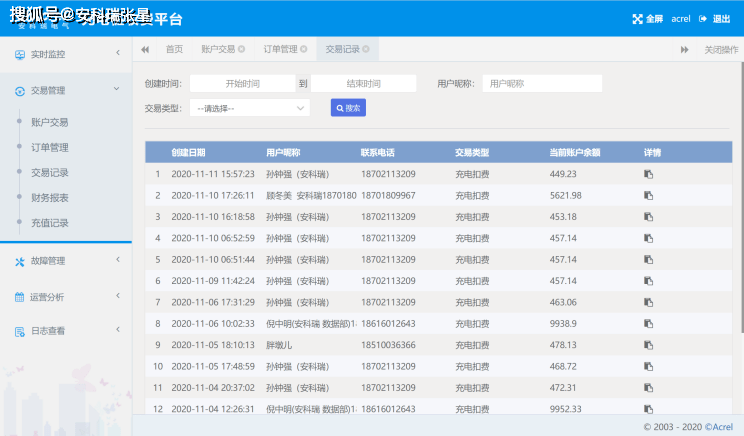Open the 交易类型 dropdown
Image resolution: width=744 pixels, height=436 pixels.
click(250, 108)
